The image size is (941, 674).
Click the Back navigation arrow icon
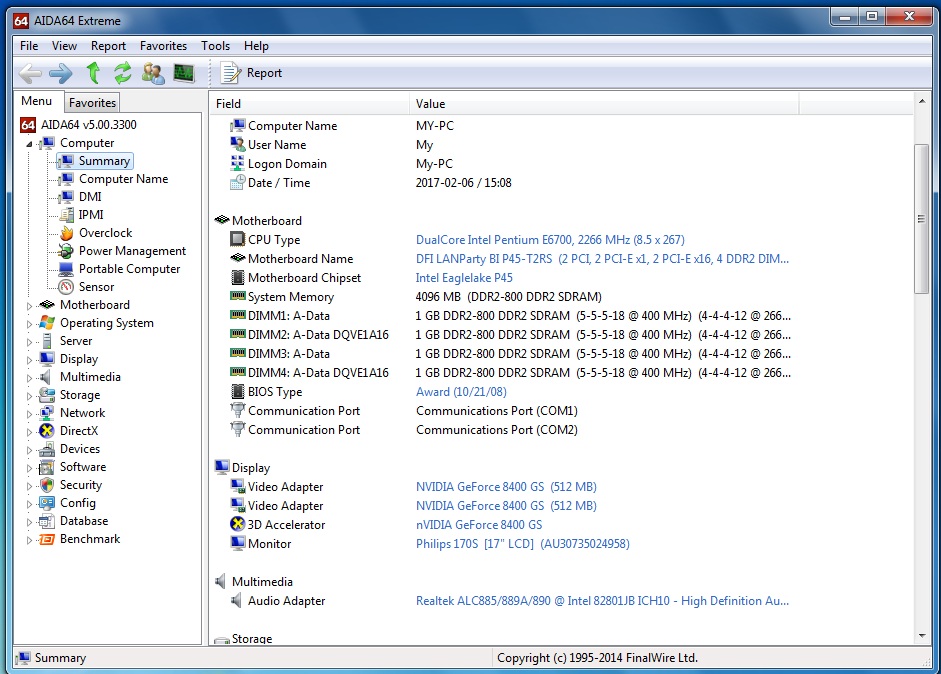30,73
